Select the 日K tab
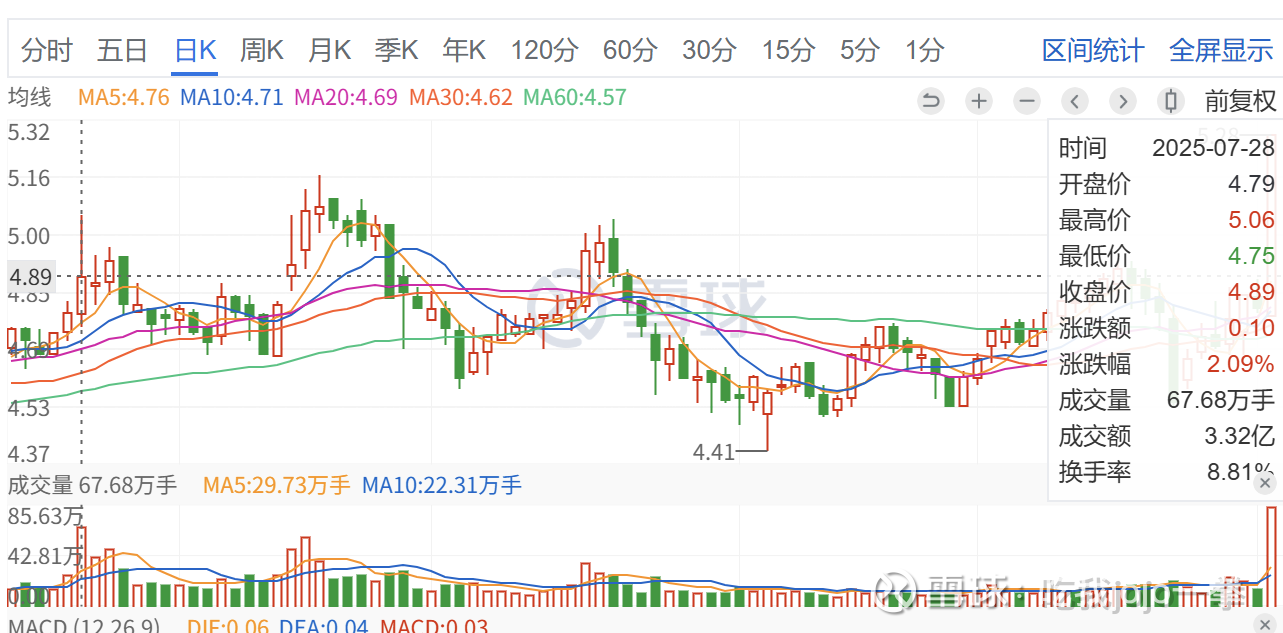This screenshot has width=1283, height=633. click(x=195, y=50)
